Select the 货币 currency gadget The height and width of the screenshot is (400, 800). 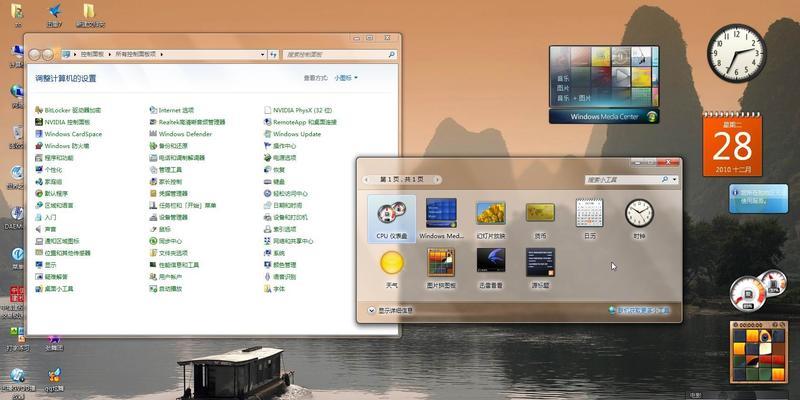coord(540,219)
